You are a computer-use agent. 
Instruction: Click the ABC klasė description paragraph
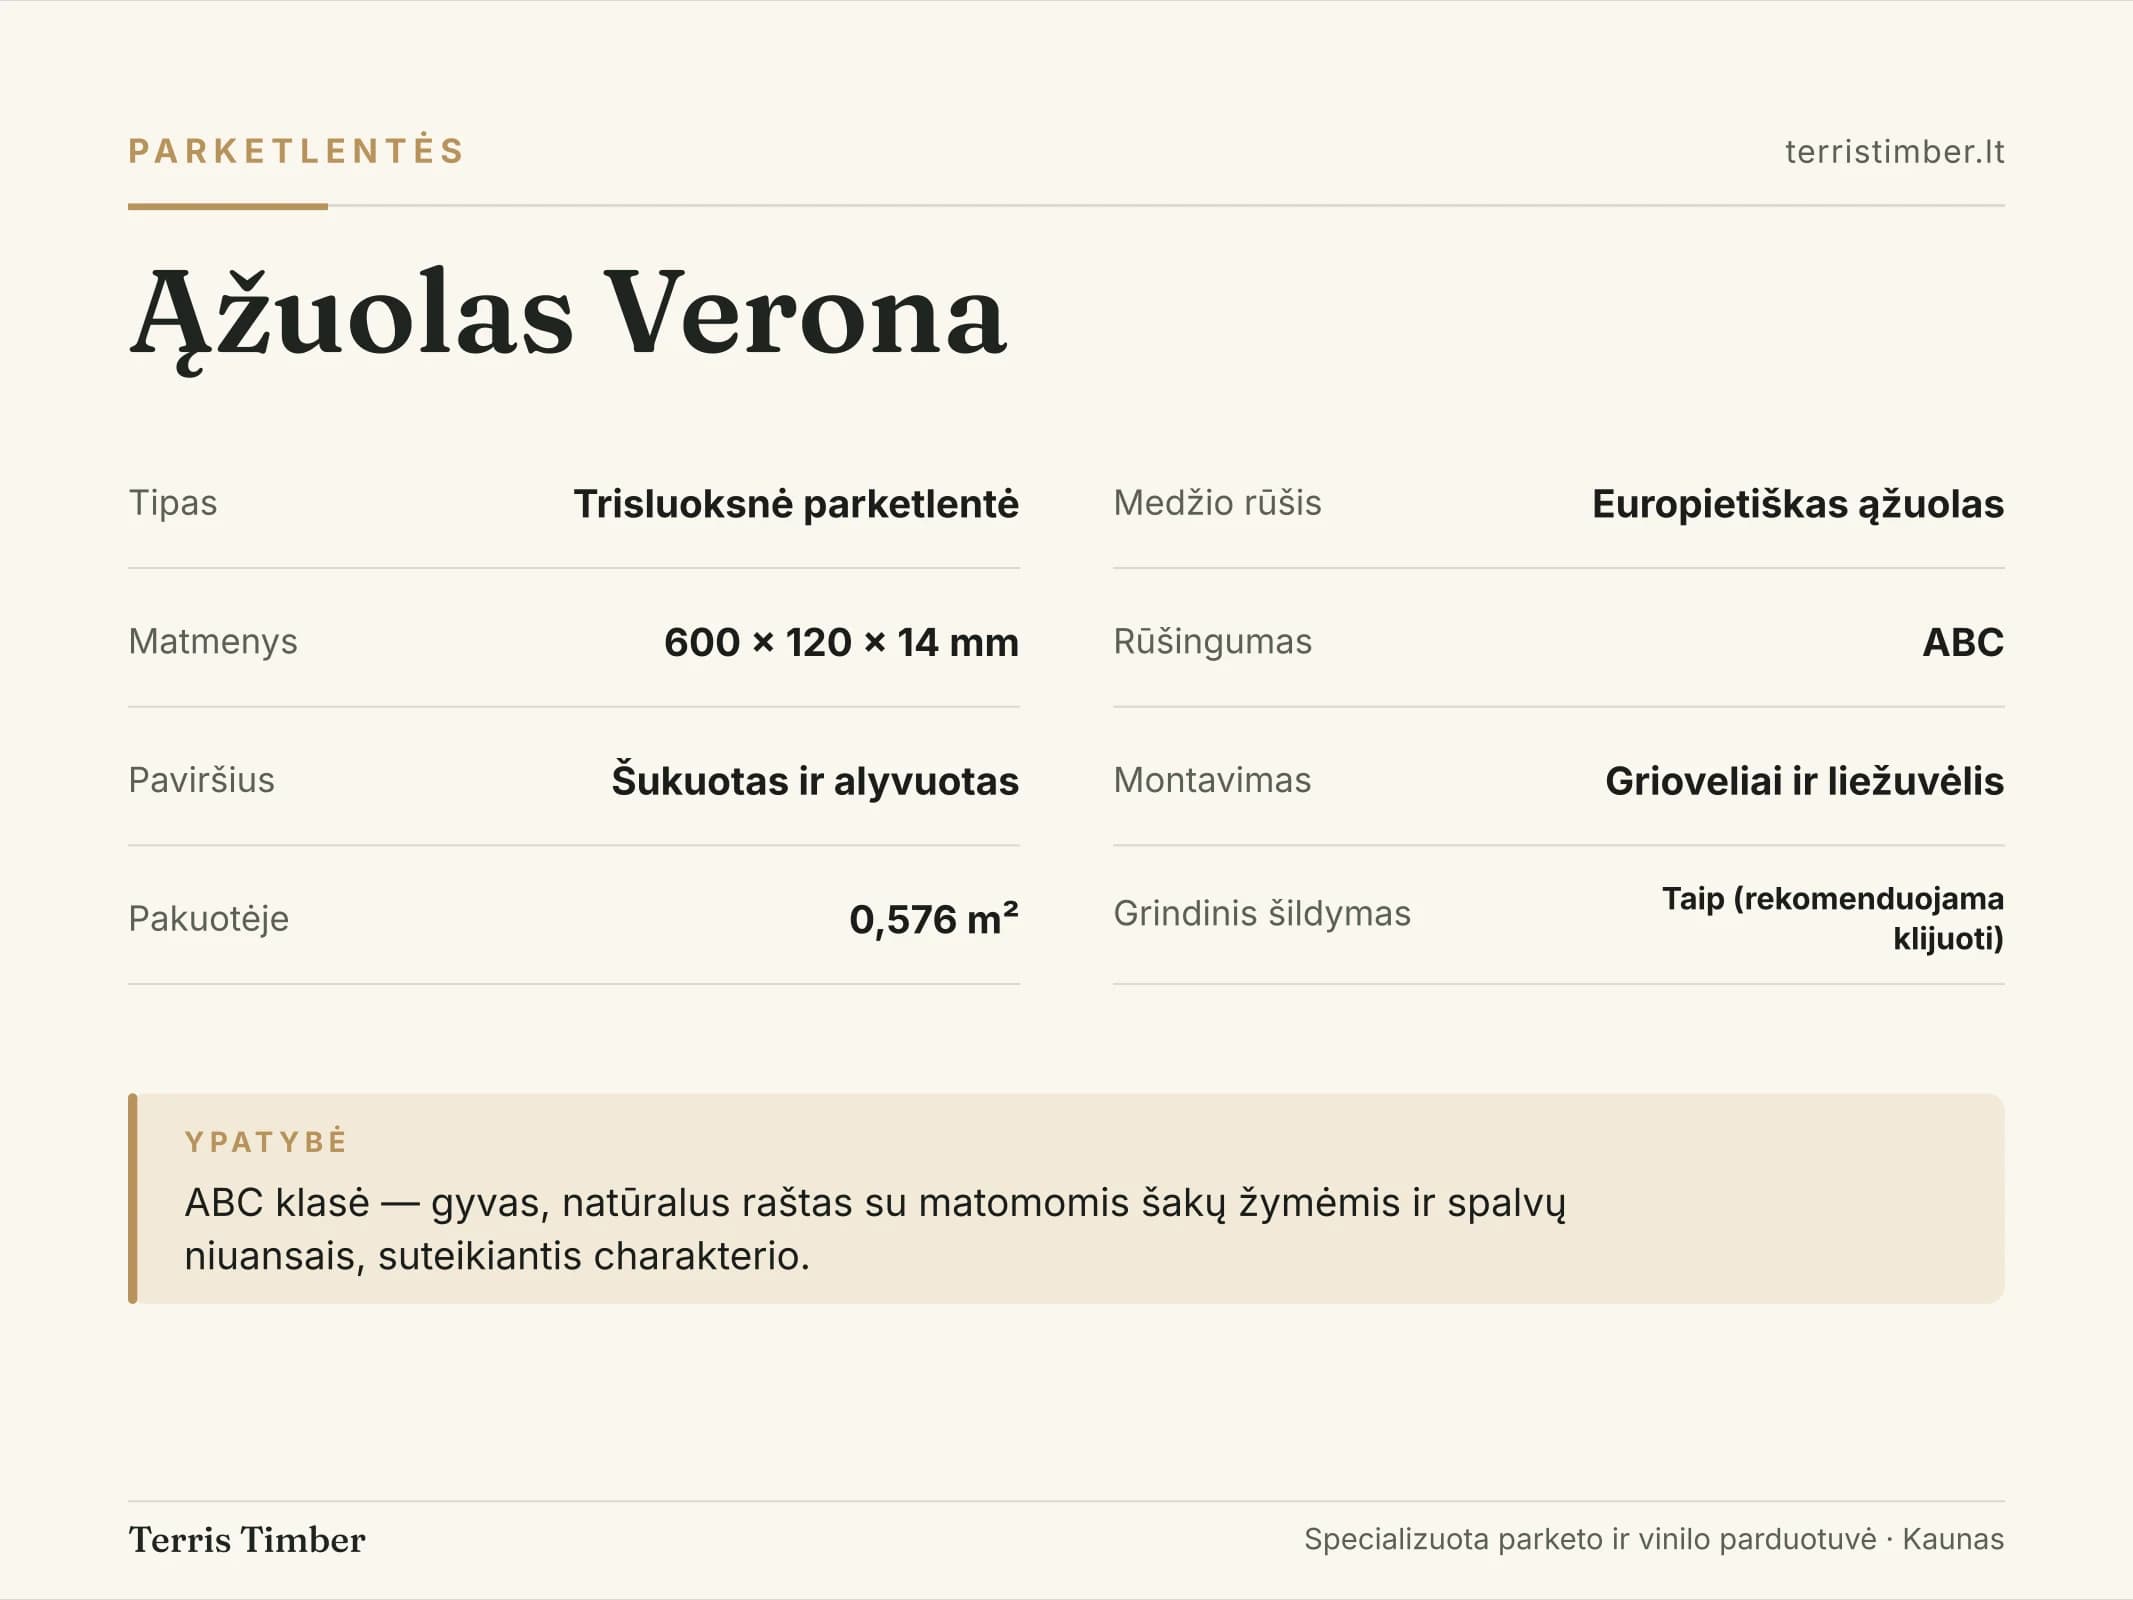point(875,1229)
